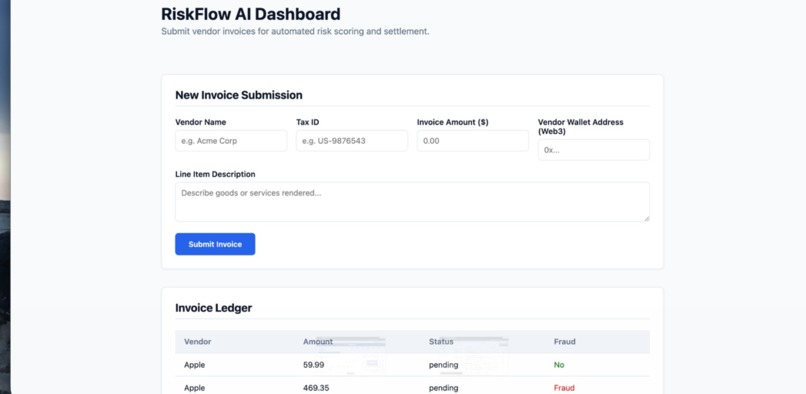Focus the Line Item Description textarea
Viewport: 806px width, 394px height.
coord(412,202)
